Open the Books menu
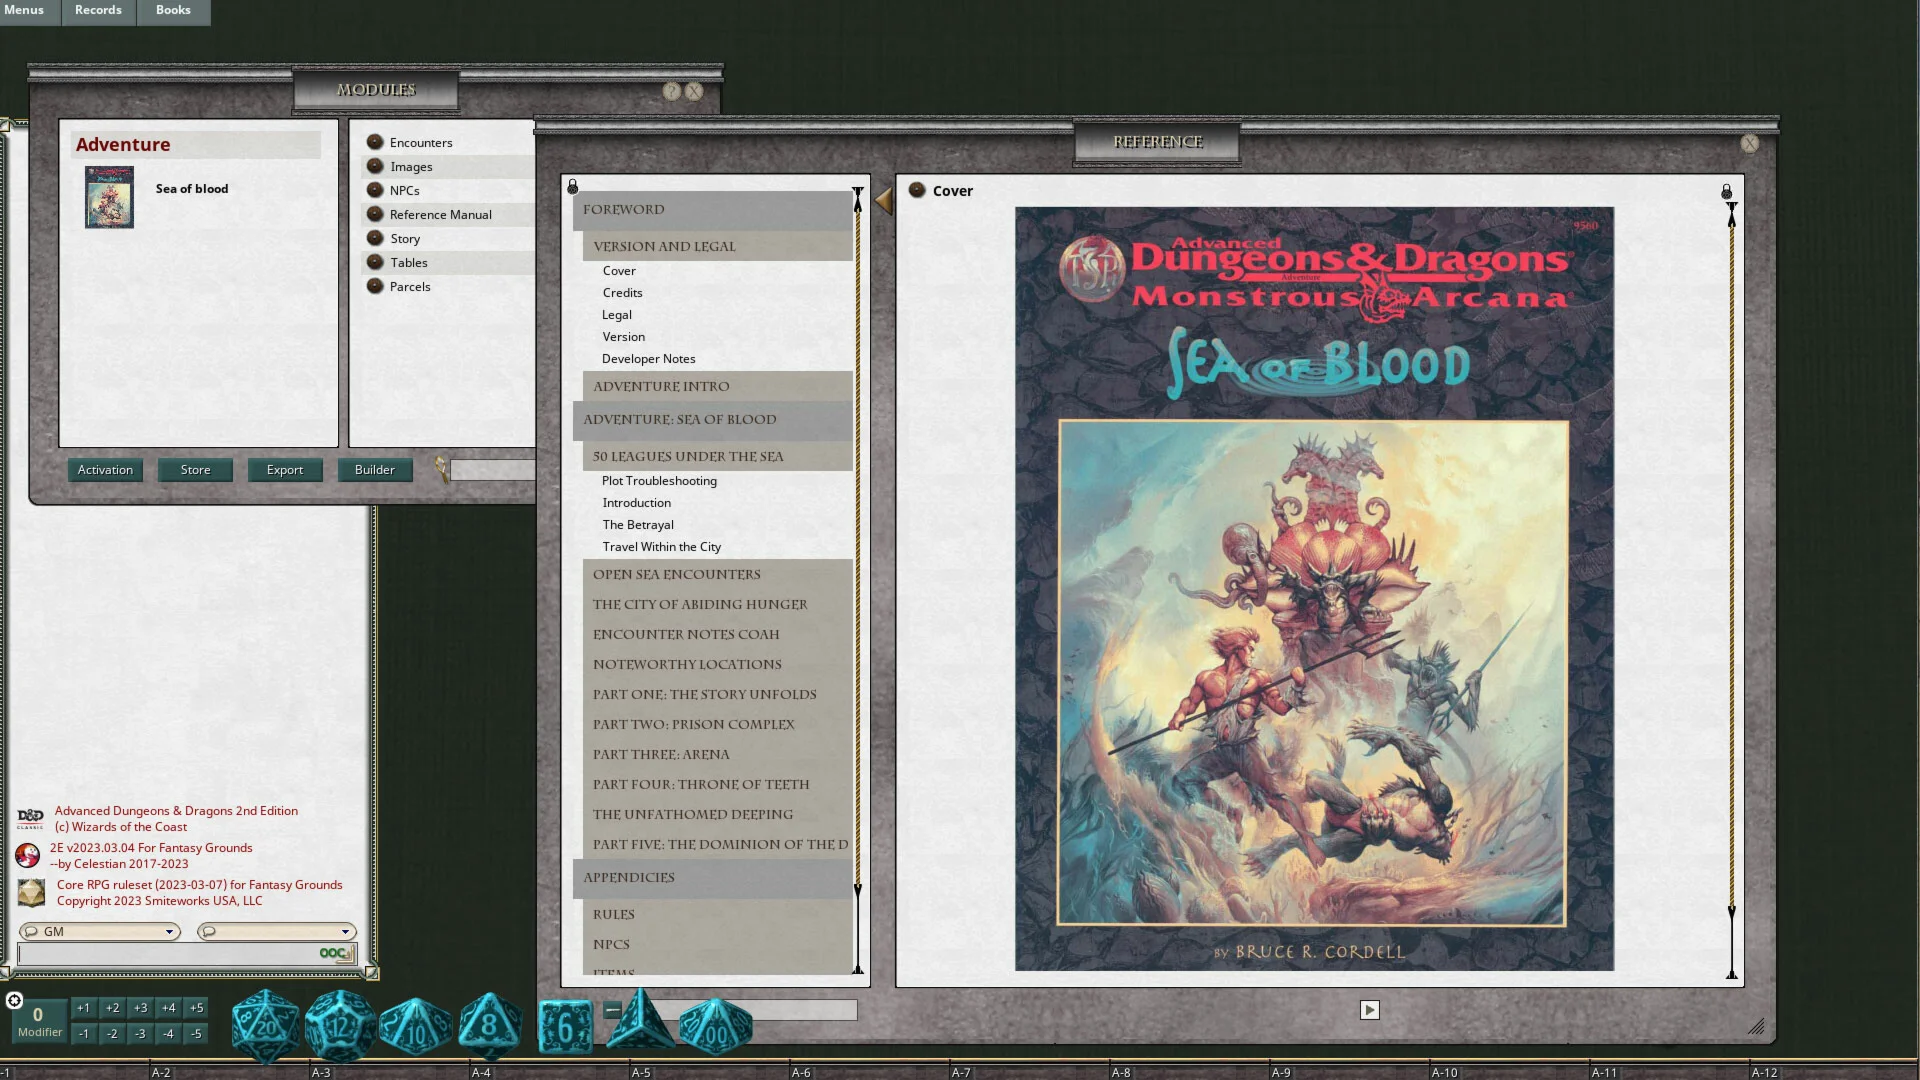Image resolution: width=1920 pixels, height=1080 pixels. point(173,10)
